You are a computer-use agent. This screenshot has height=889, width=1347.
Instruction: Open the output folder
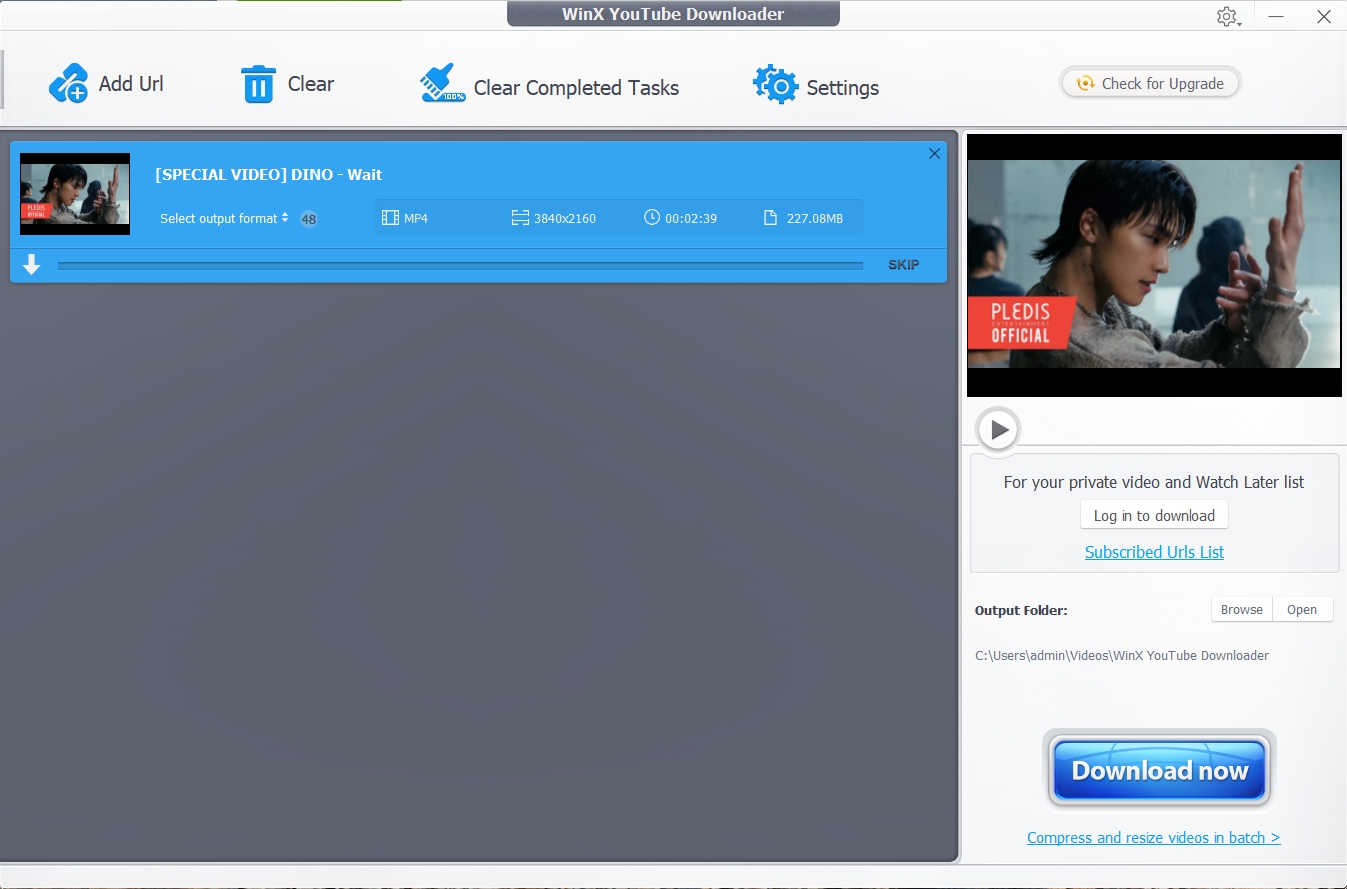(1301, 610)
